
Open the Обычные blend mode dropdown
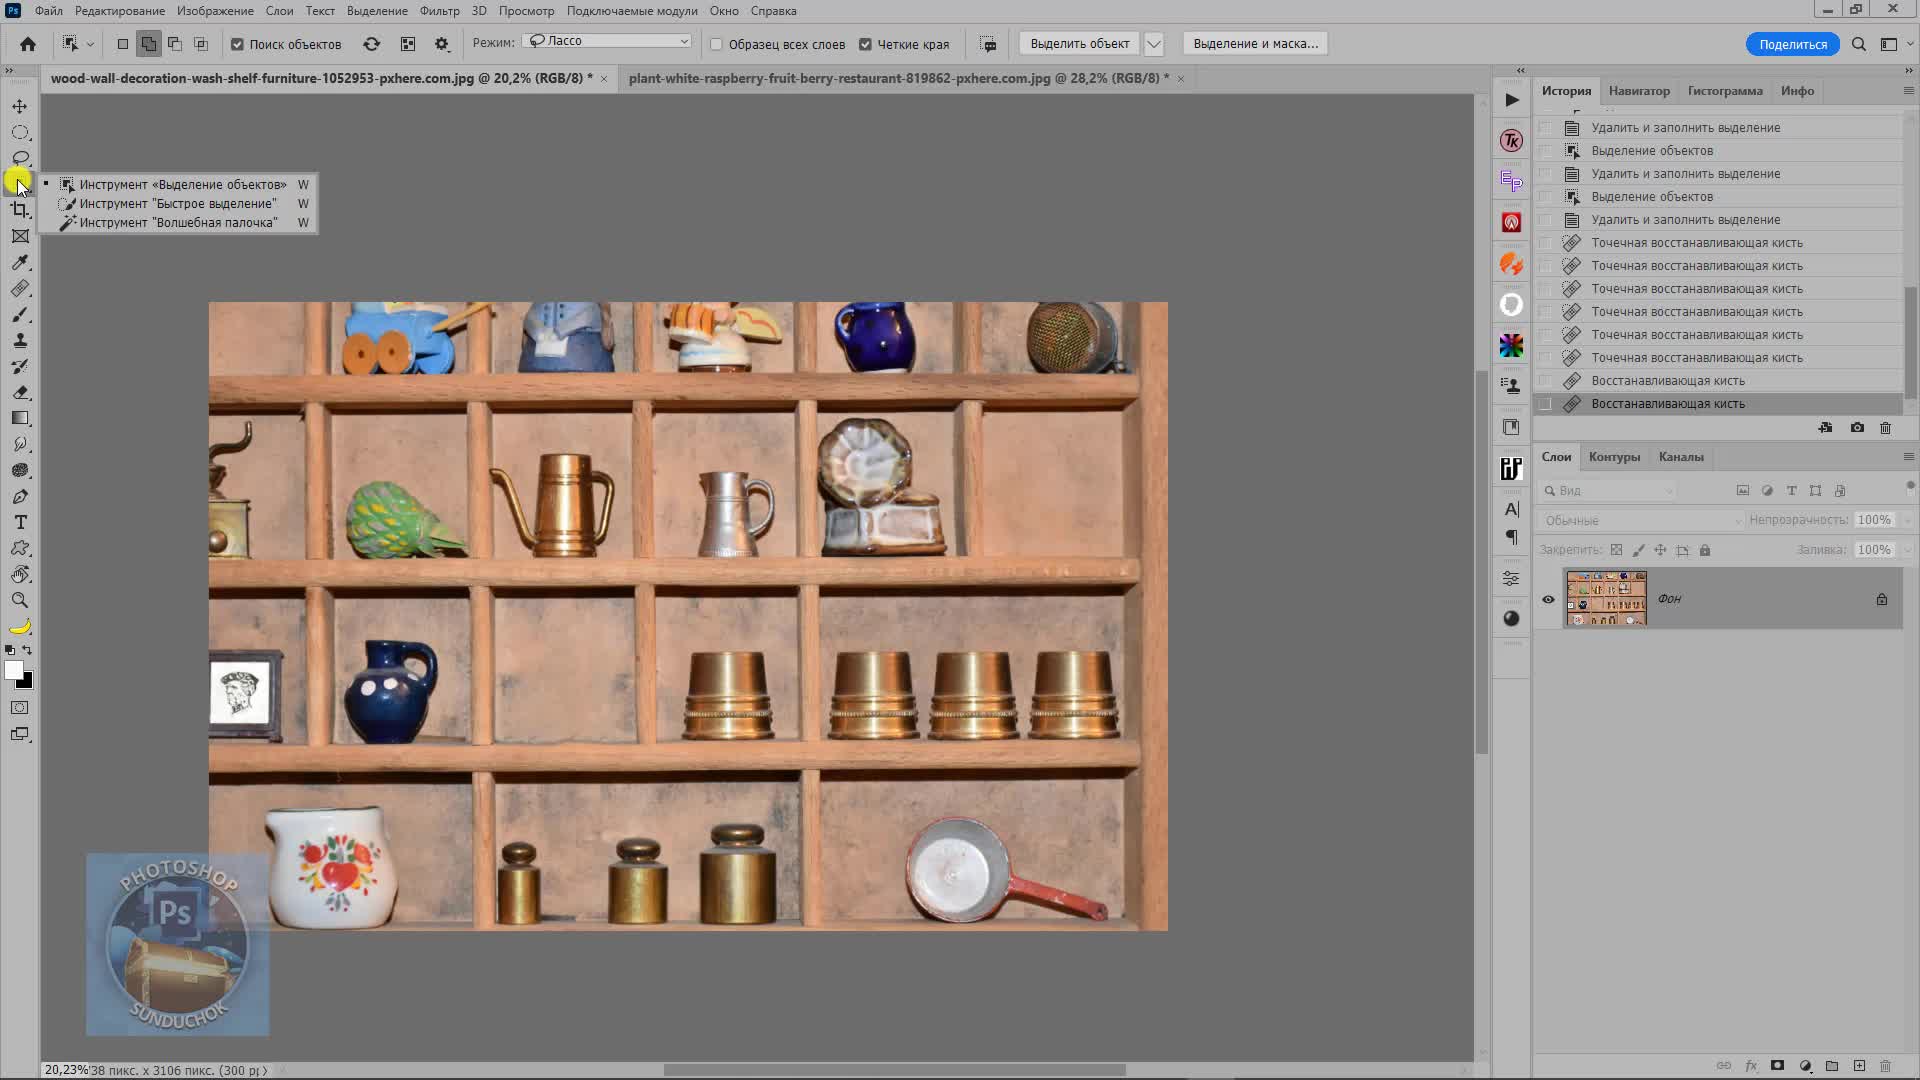(x=1642, y=520)
